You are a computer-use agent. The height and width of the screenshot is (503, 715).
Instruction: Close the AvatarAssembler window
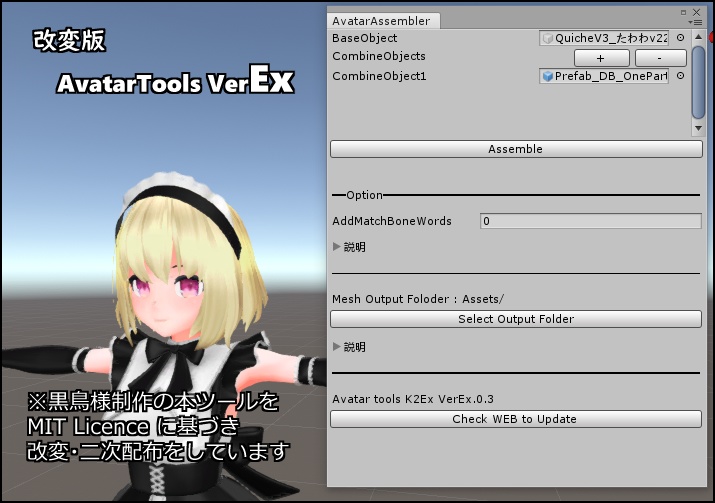[697, 12]
